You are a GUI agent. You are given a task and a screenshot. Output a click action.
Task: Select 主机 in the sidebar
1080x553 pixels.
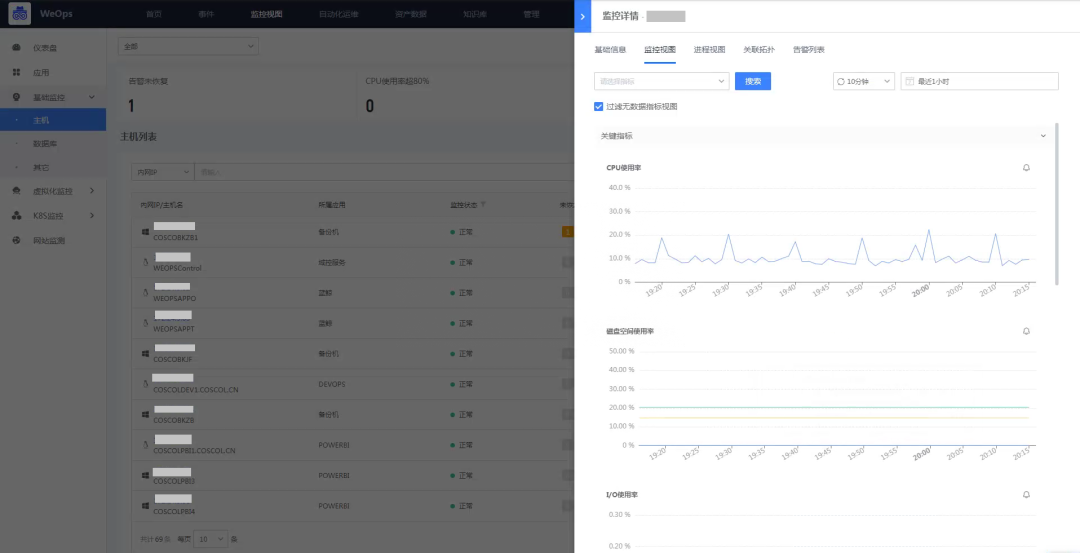[53, 120]
